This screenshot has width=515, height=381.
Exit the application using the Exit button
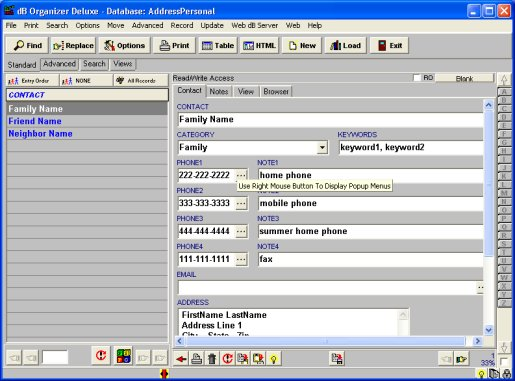[389, 45]
